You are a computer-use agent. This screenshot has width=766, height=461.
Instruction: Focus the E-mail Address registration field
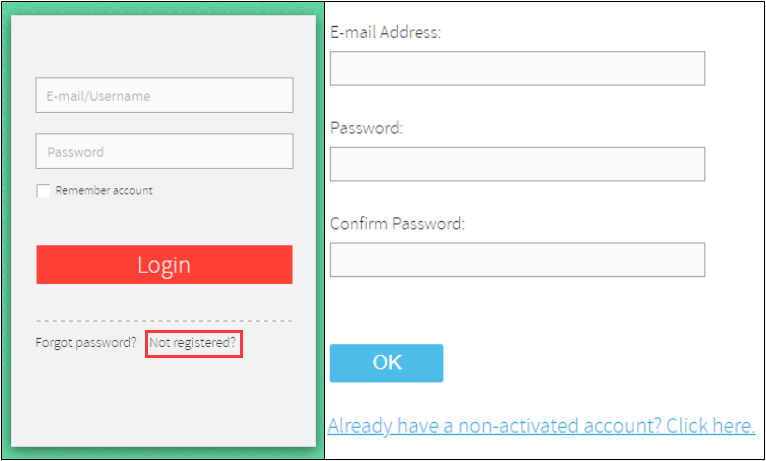point(517,69)
